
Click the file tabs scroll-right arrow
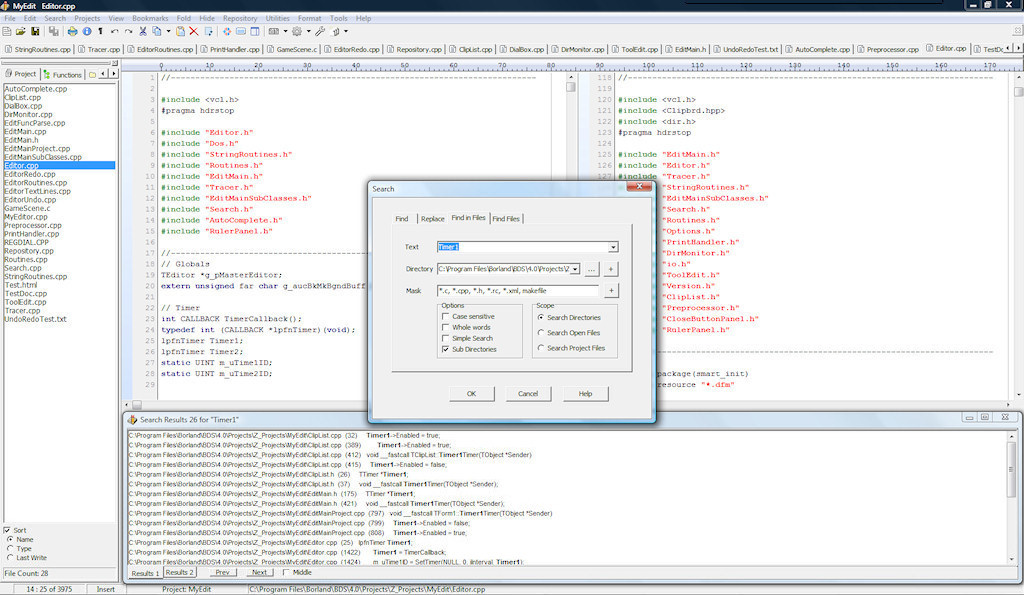tap(1018, 48)
